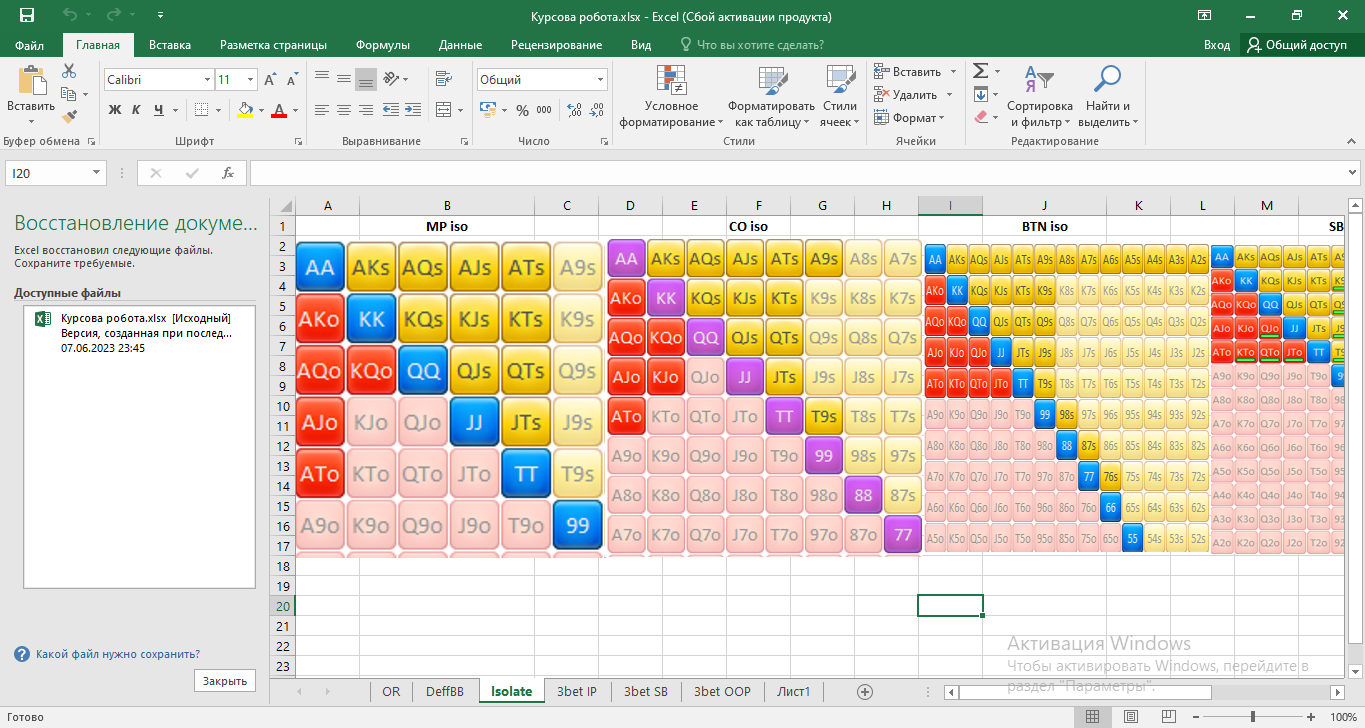Click the borders icon in Шрифт group
The image size is (1365, 728).
point(201,110)
